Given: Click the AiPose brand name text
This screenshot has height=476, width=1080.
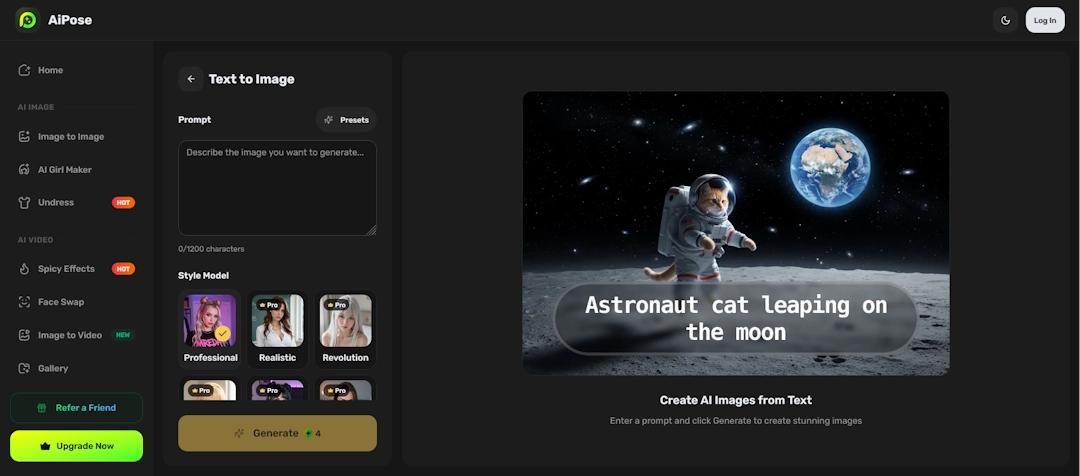Looking at the screenshot, I should pos(70,20).
